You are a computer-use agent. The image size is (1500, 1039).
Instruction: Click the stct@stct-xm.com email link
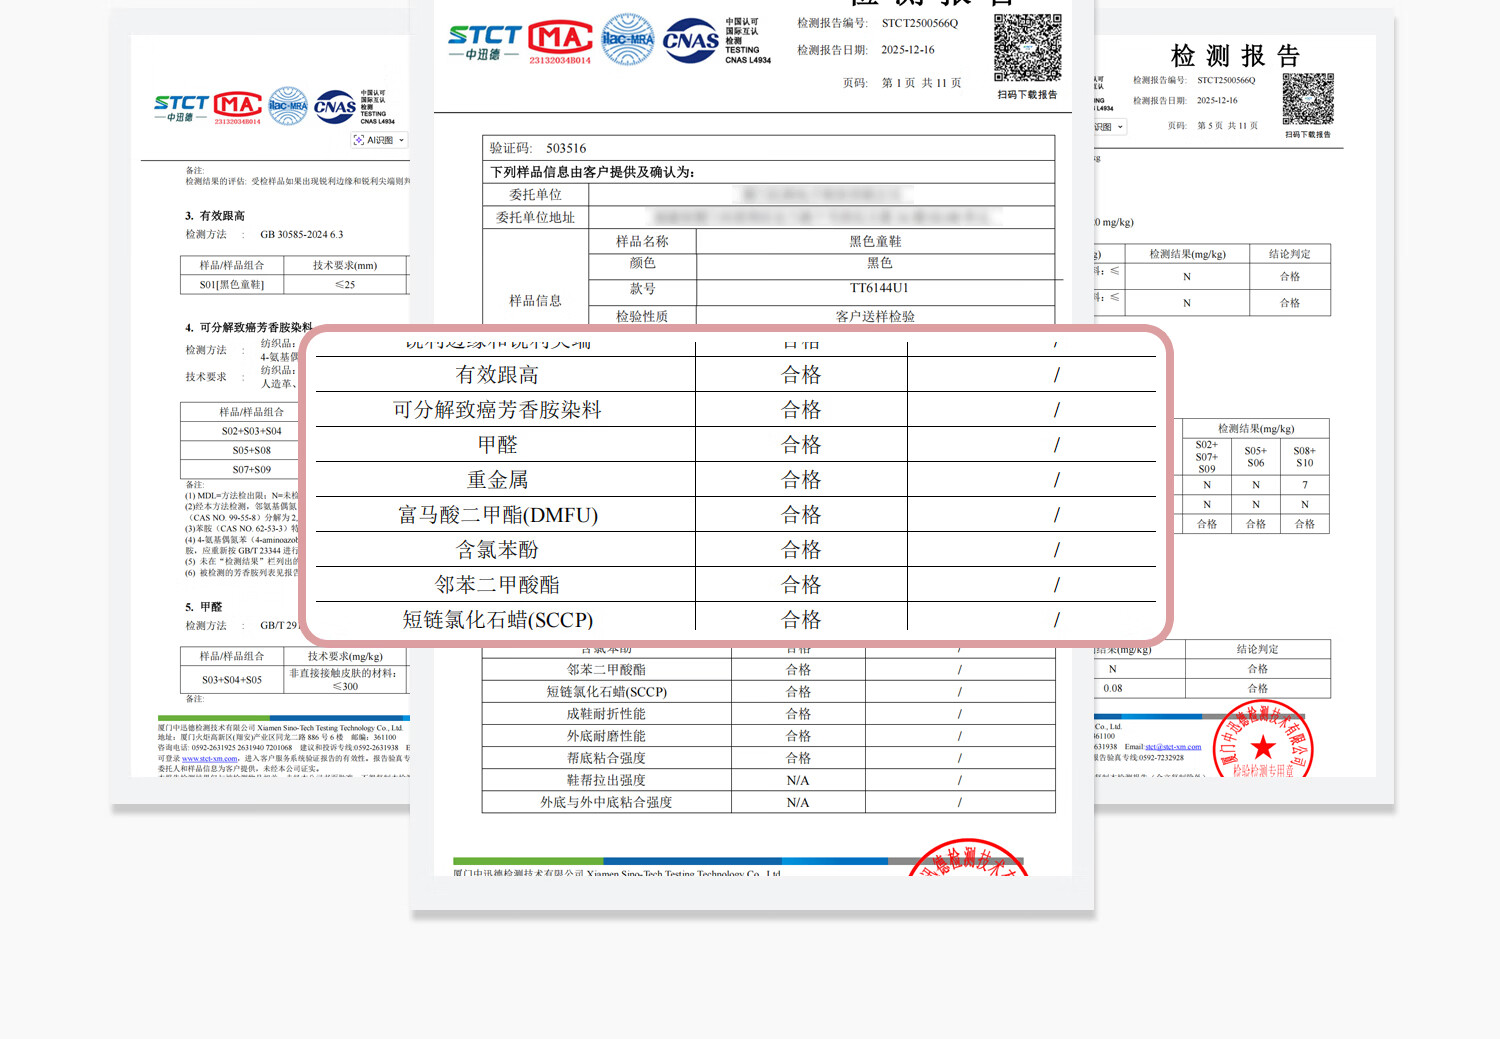tap(1173, 747)
